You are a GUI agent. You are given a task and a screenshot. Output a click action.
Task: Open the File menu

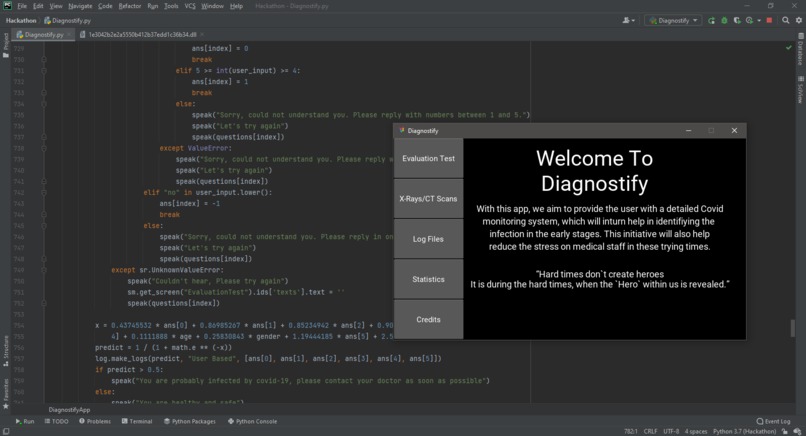click(22, 6)
